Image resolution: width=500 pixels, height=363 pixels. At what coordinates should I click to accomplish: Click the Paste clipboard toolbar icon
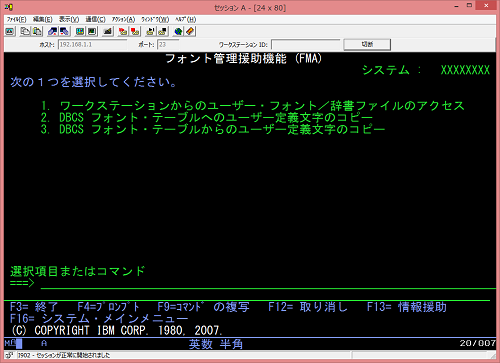click(37, 31)
